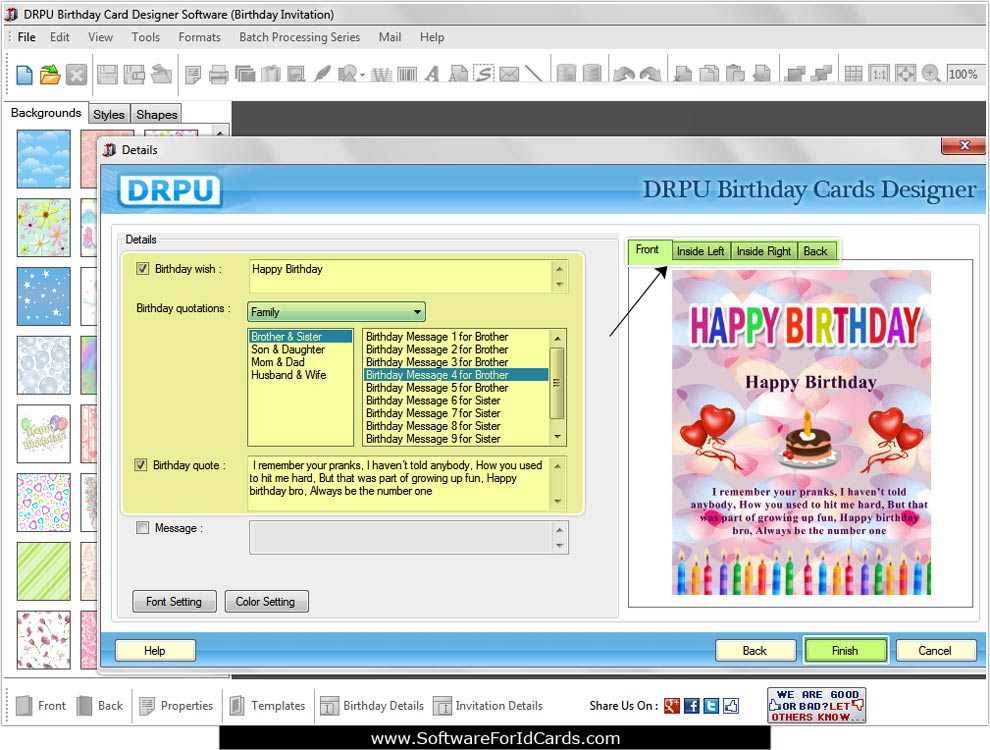Switch to the Back preview tab
The width and height of the screenshot is (990, 750).
tap(815, 251)
